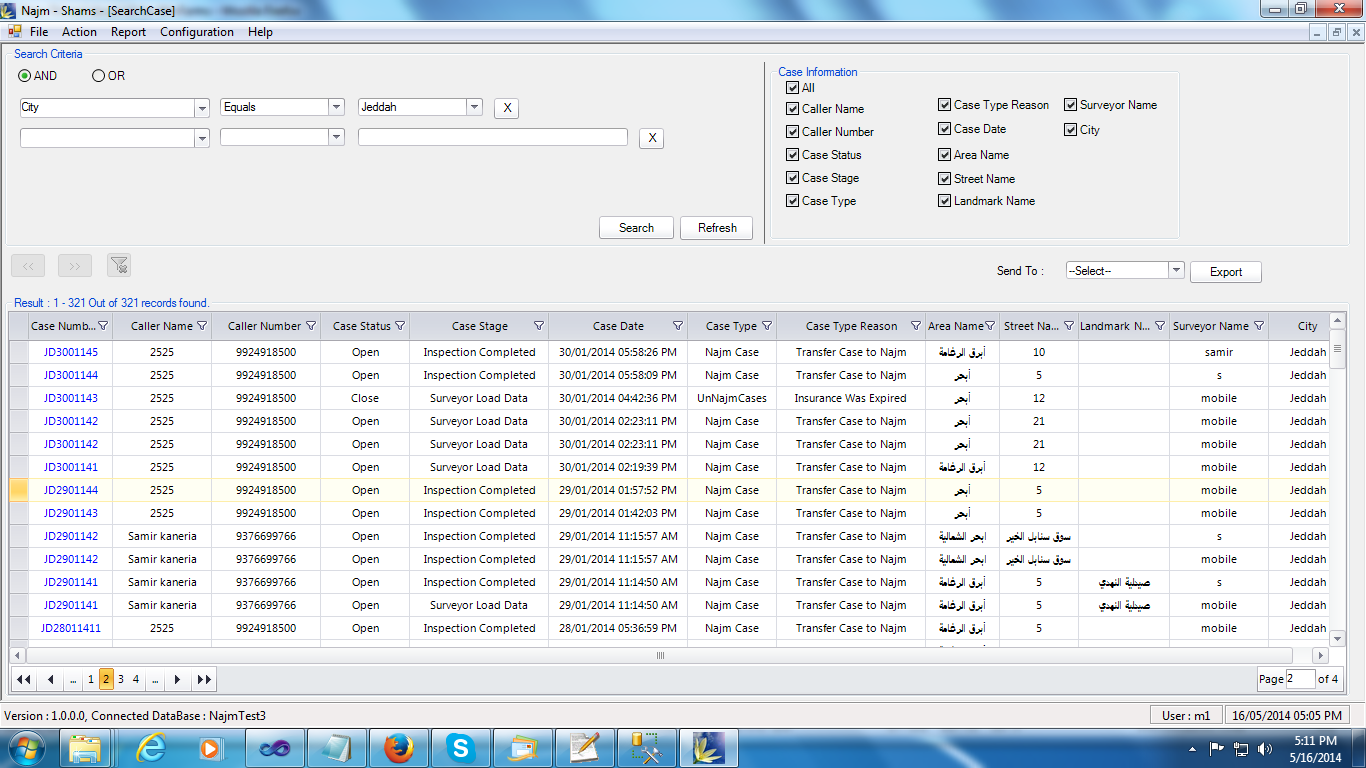
Task: Toggle the All checkbox in Case Information
Action: click(x=793, y=88)
